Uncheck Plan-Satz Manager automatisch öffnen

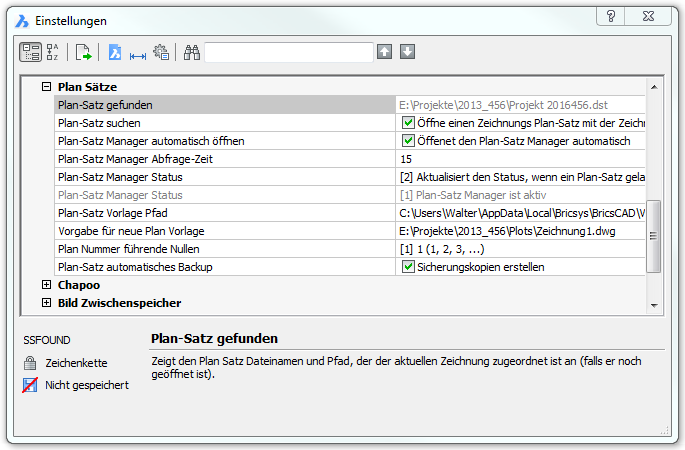(408, 141)
